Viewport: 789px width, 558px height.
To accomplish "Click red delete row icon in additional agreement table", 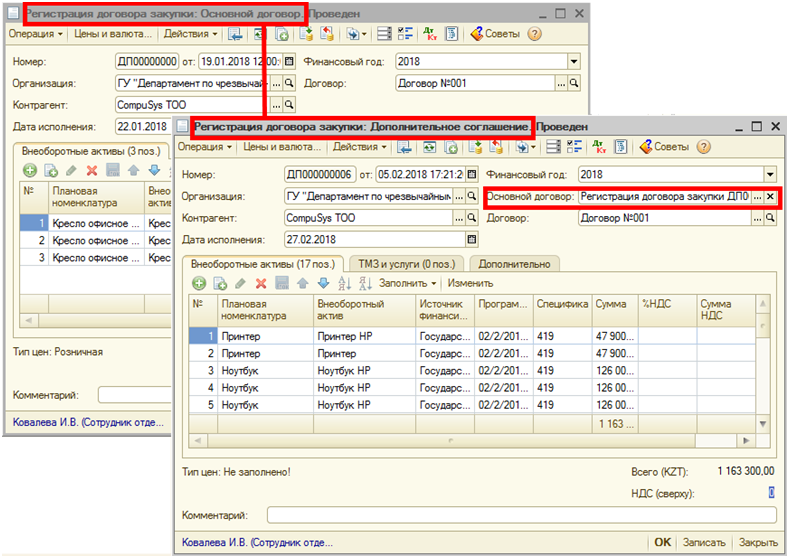I will pos(261,284).
